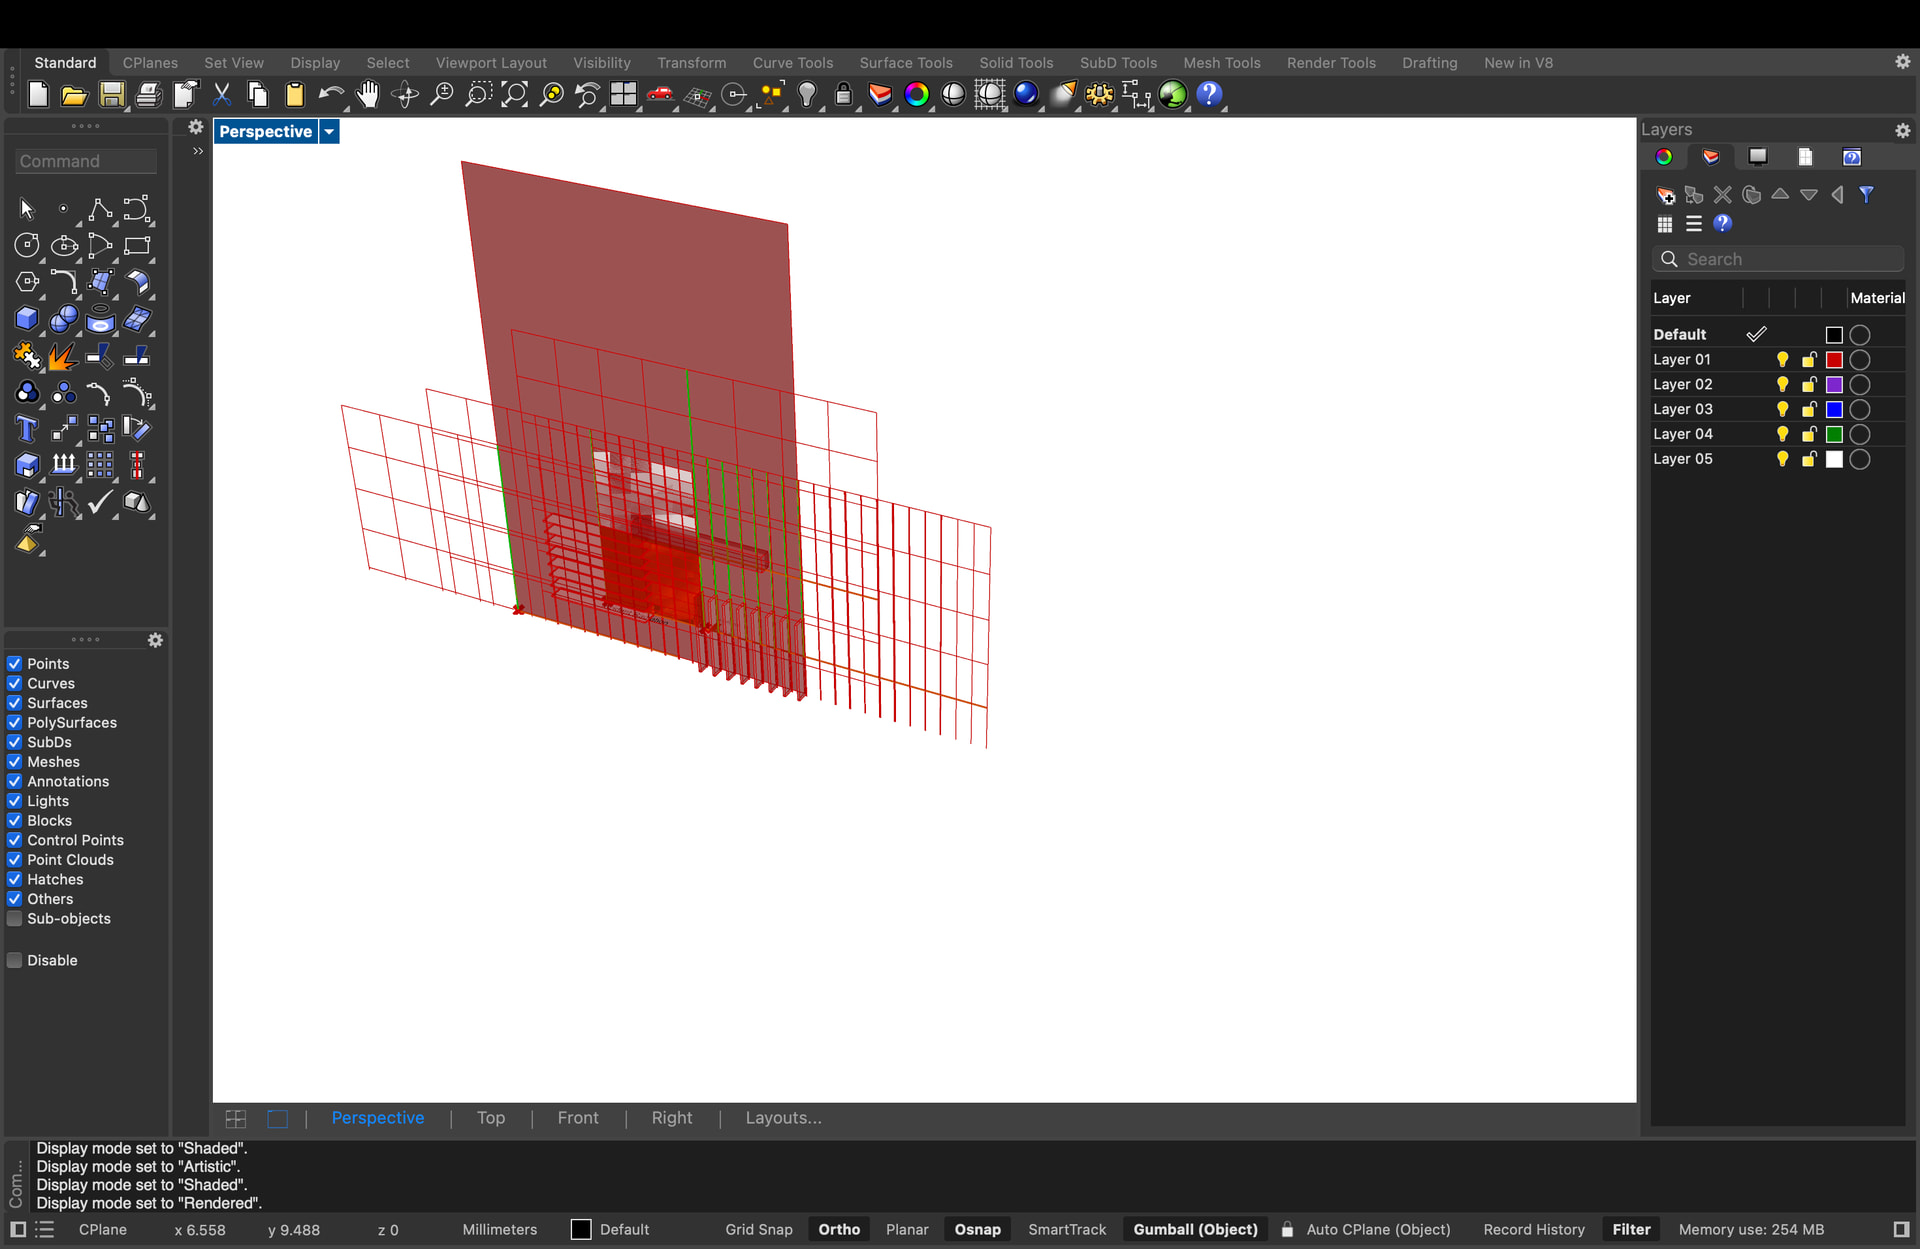Open the Layouts... tab
Image resolution: width=1920 pixels, height=1249 pixels.
click(x=783, y=1118)
